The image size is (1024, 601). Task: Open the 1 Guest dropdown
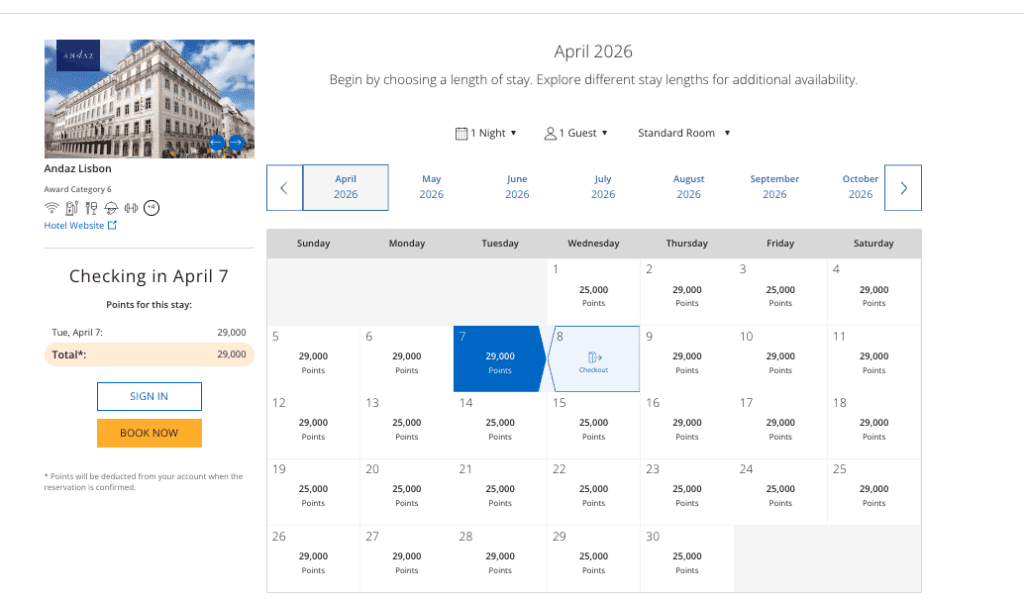click(x=576, y=132)
